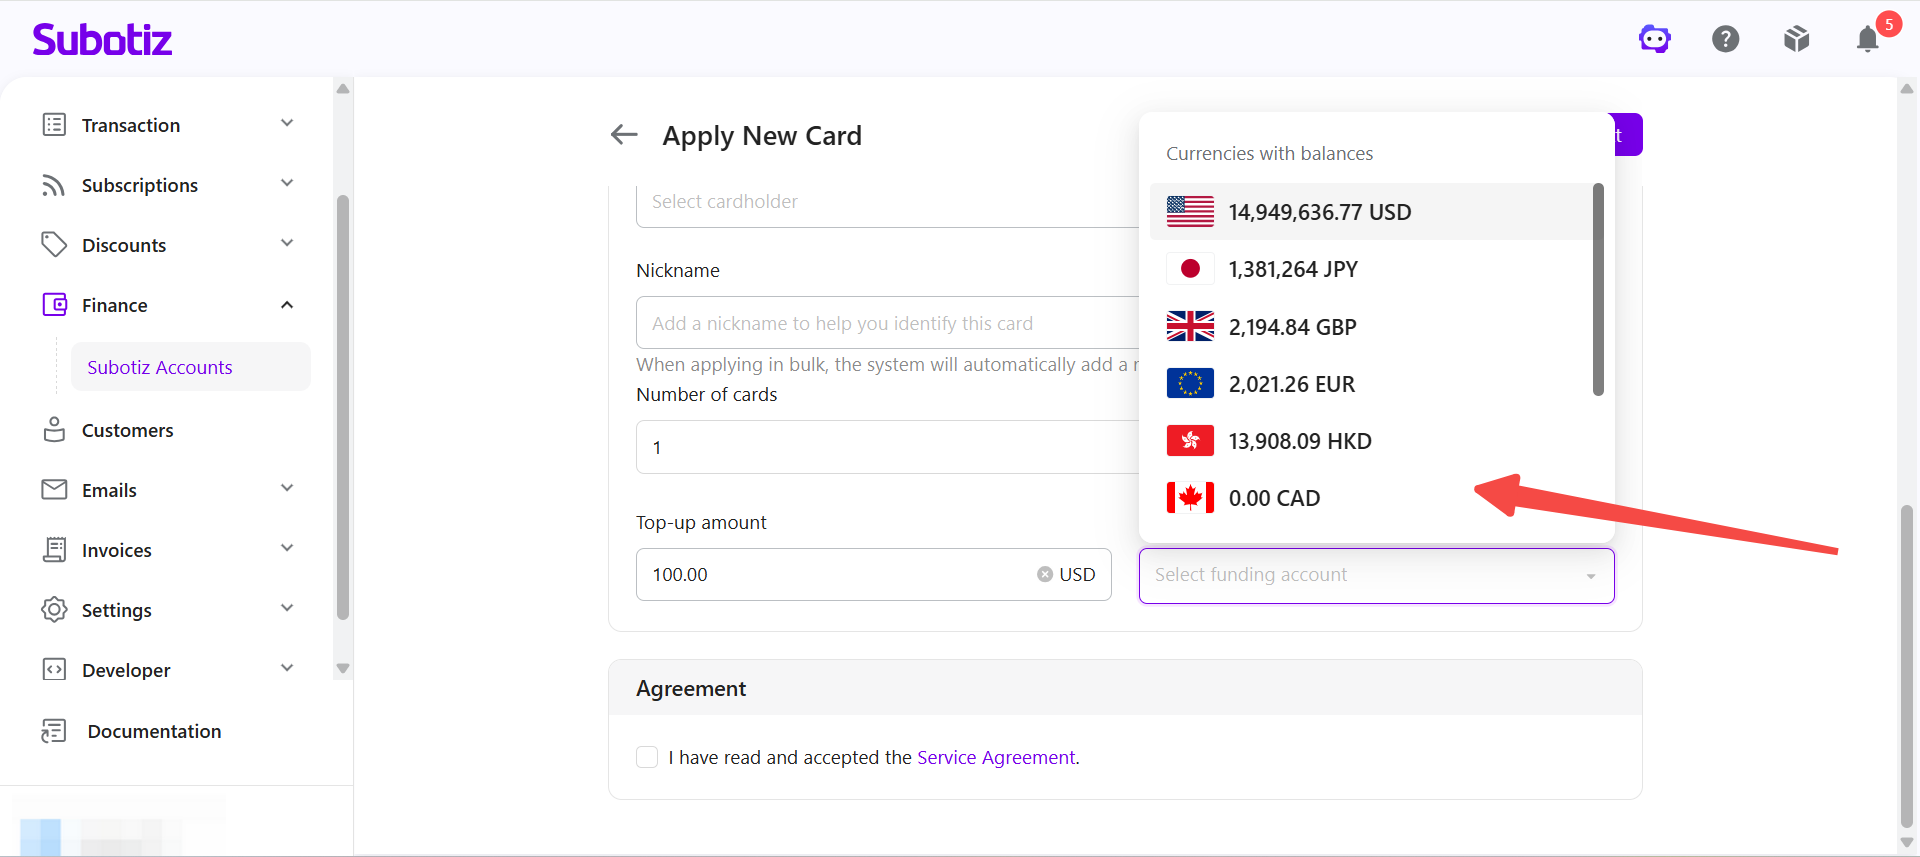This screenshot has height=857, width=1920.
Task: Click the Canada flag icon
Action: [x=1190, y=497]
